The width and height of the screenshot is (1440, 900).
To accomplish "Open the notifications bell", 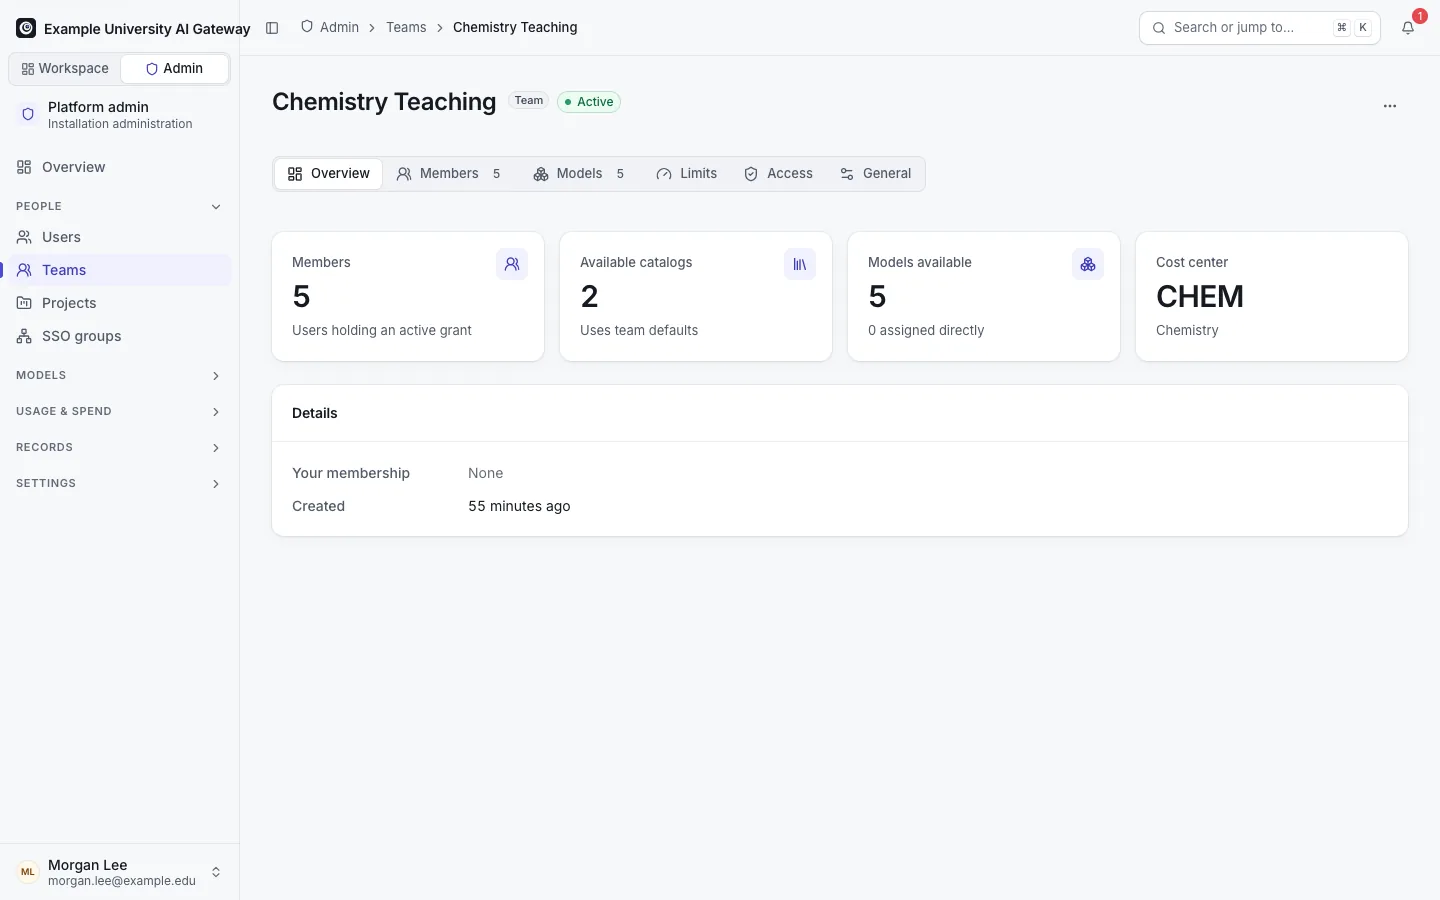I will pyautogui.click(x=1408, y=28).
